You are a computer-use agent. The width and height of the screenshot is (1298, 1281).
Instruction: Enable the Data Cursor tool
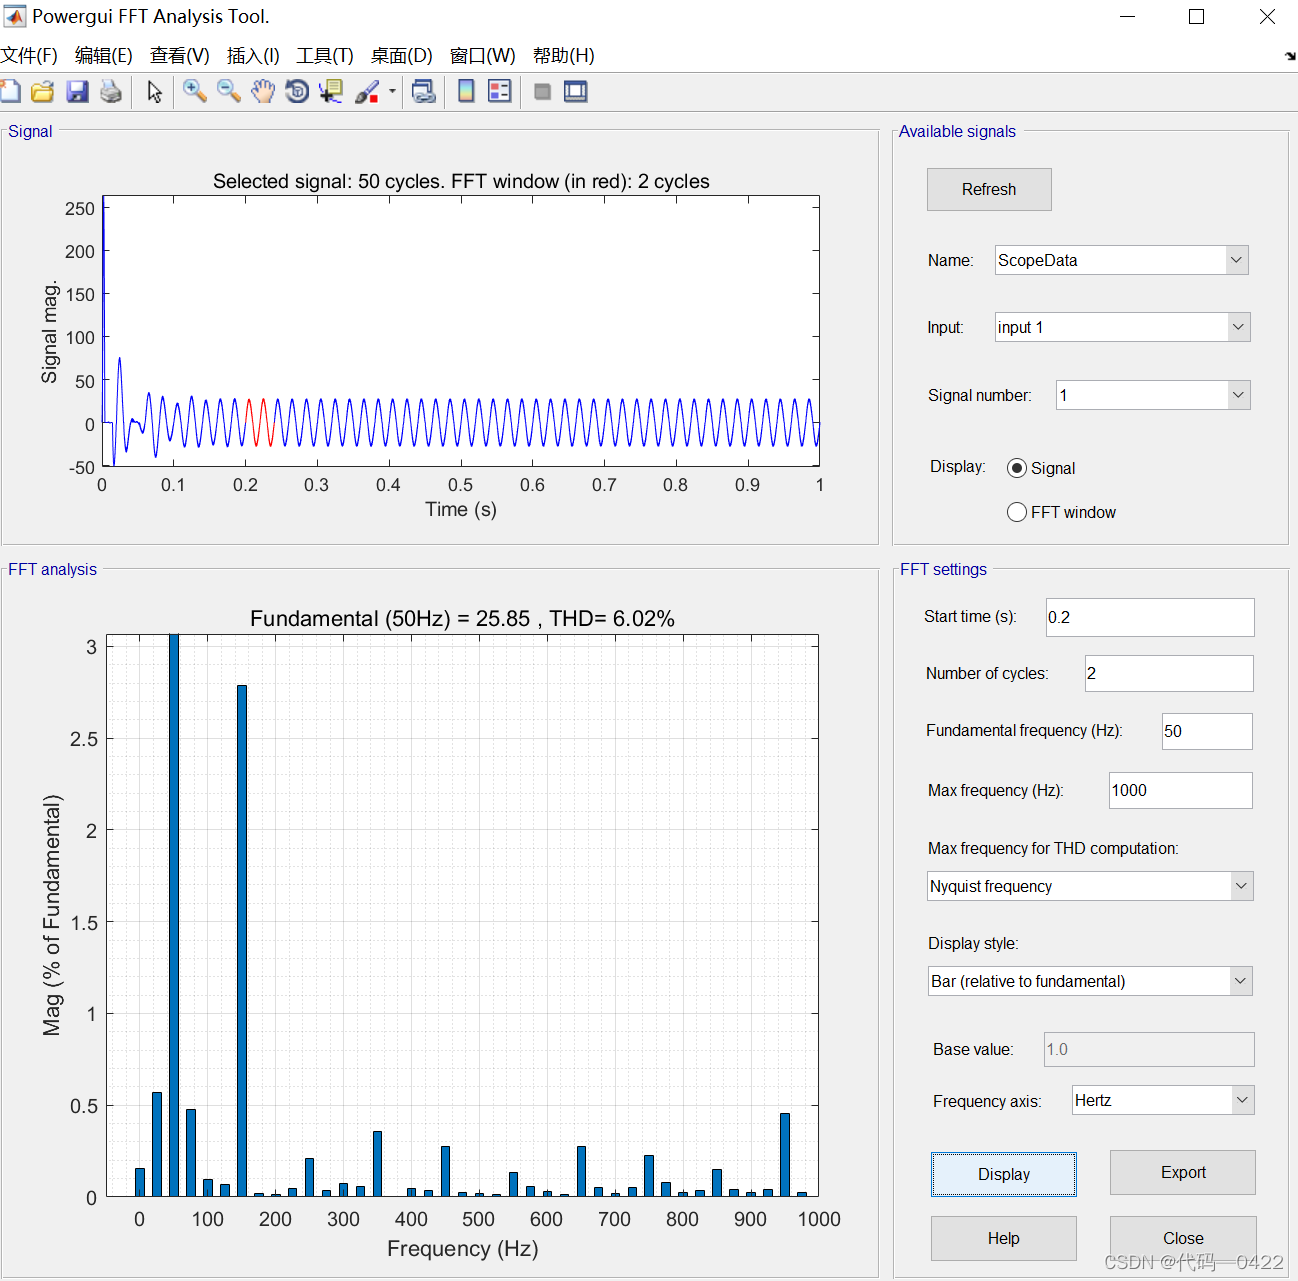pos(330,92)
